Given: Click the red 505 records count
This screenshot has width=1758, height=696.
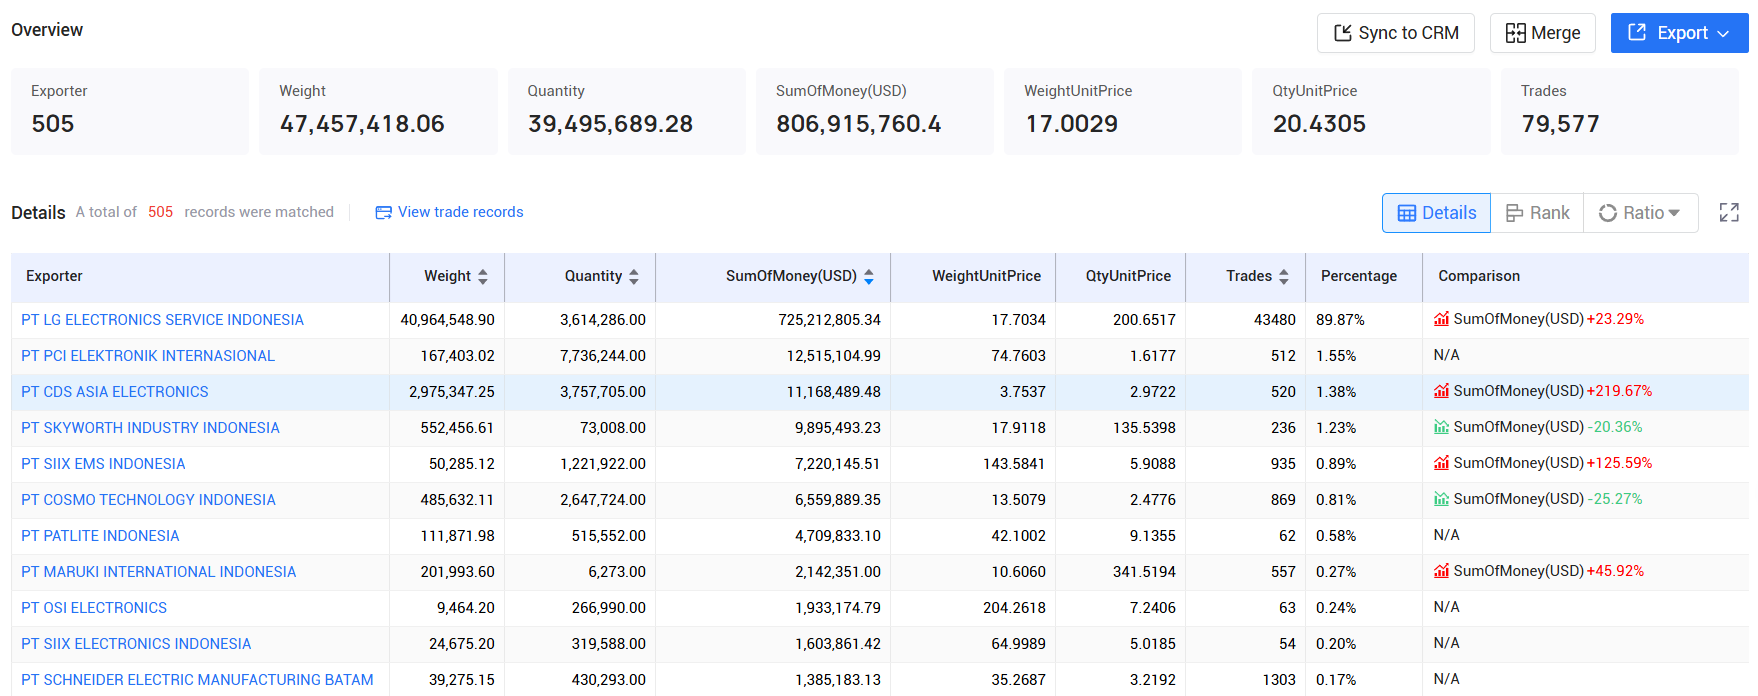Looking at the screenshot, I should click(160, 212).
